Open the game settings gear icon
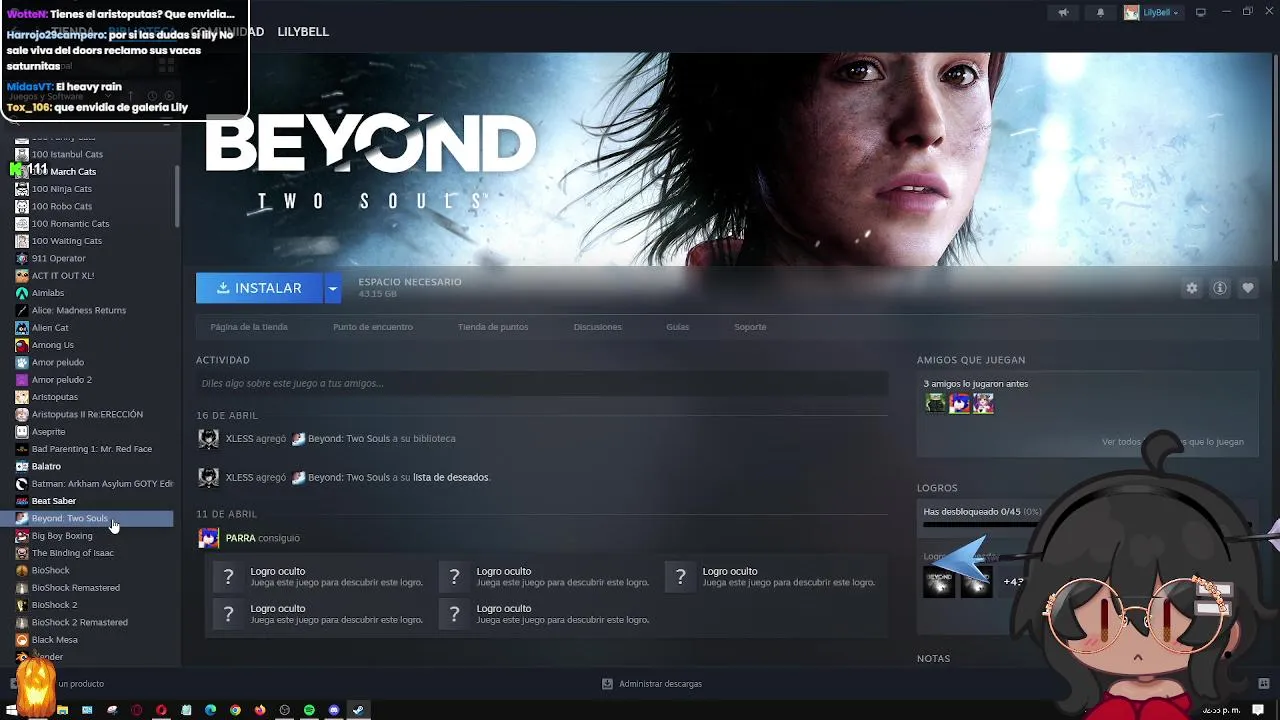1280x720 pixels. tap(1192, 288)
